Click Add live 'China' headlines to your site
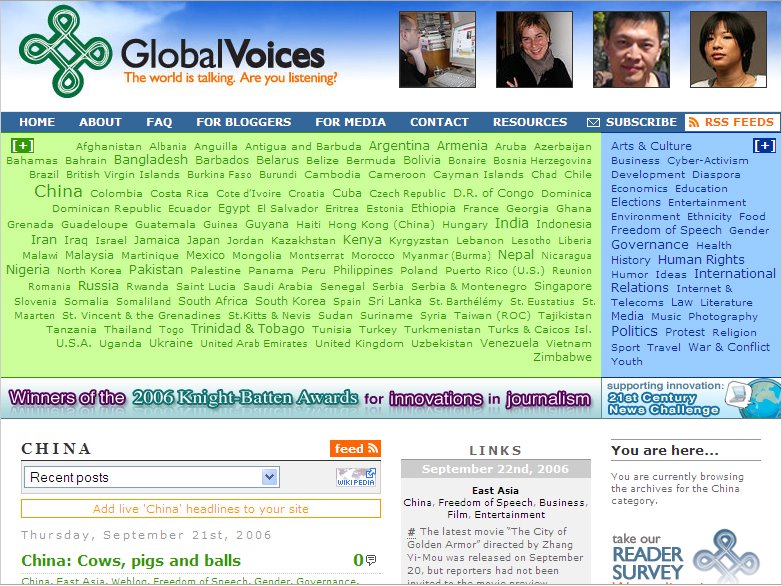 click(x=200, y=509)
